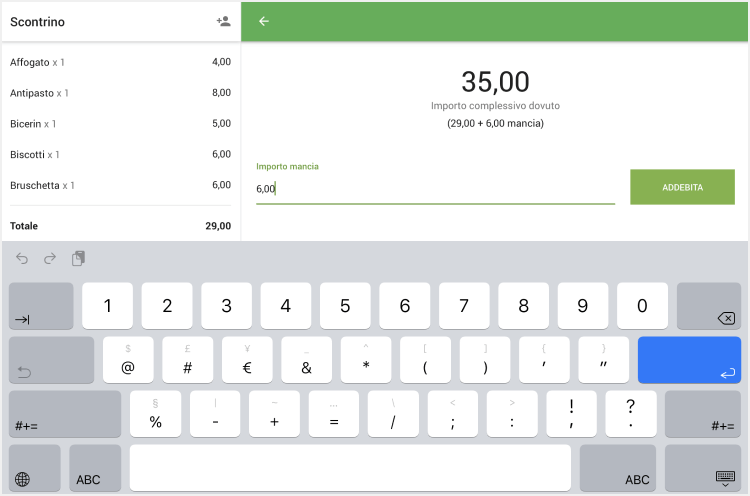This screenshot has width=750, height=496.
Task: Toggle more symbols with left #+= key
Action: [65, 414]
